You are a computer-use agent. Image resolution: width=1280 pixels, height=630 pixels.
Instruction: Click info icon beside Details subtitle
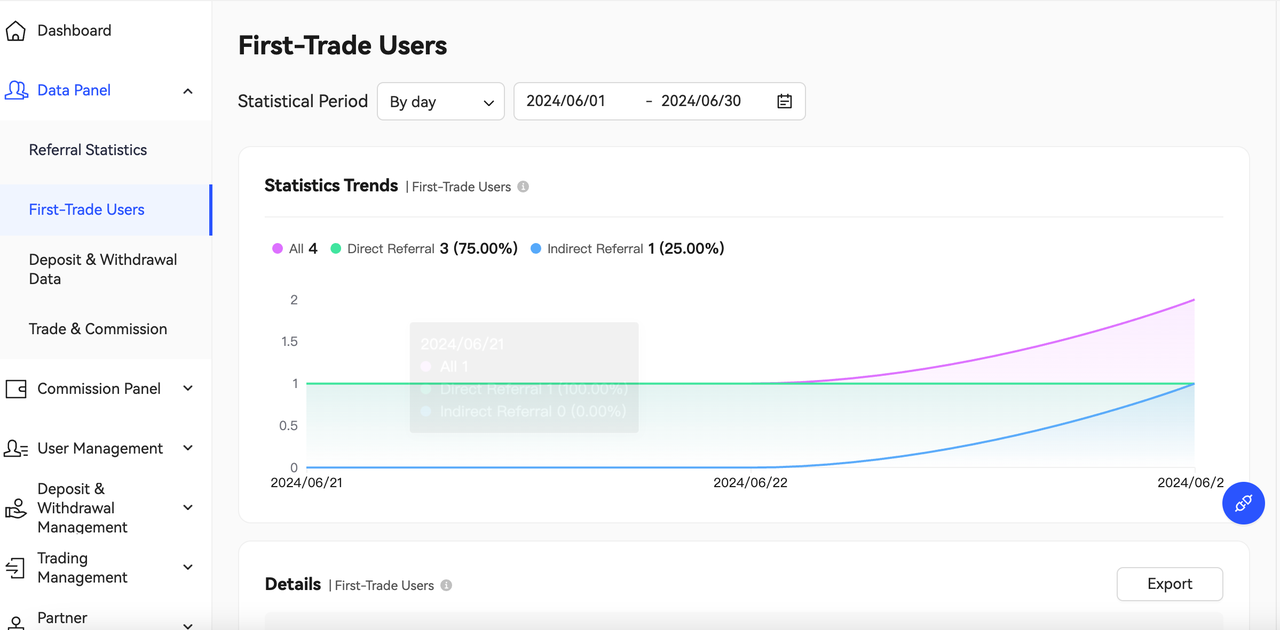[446, 586]
